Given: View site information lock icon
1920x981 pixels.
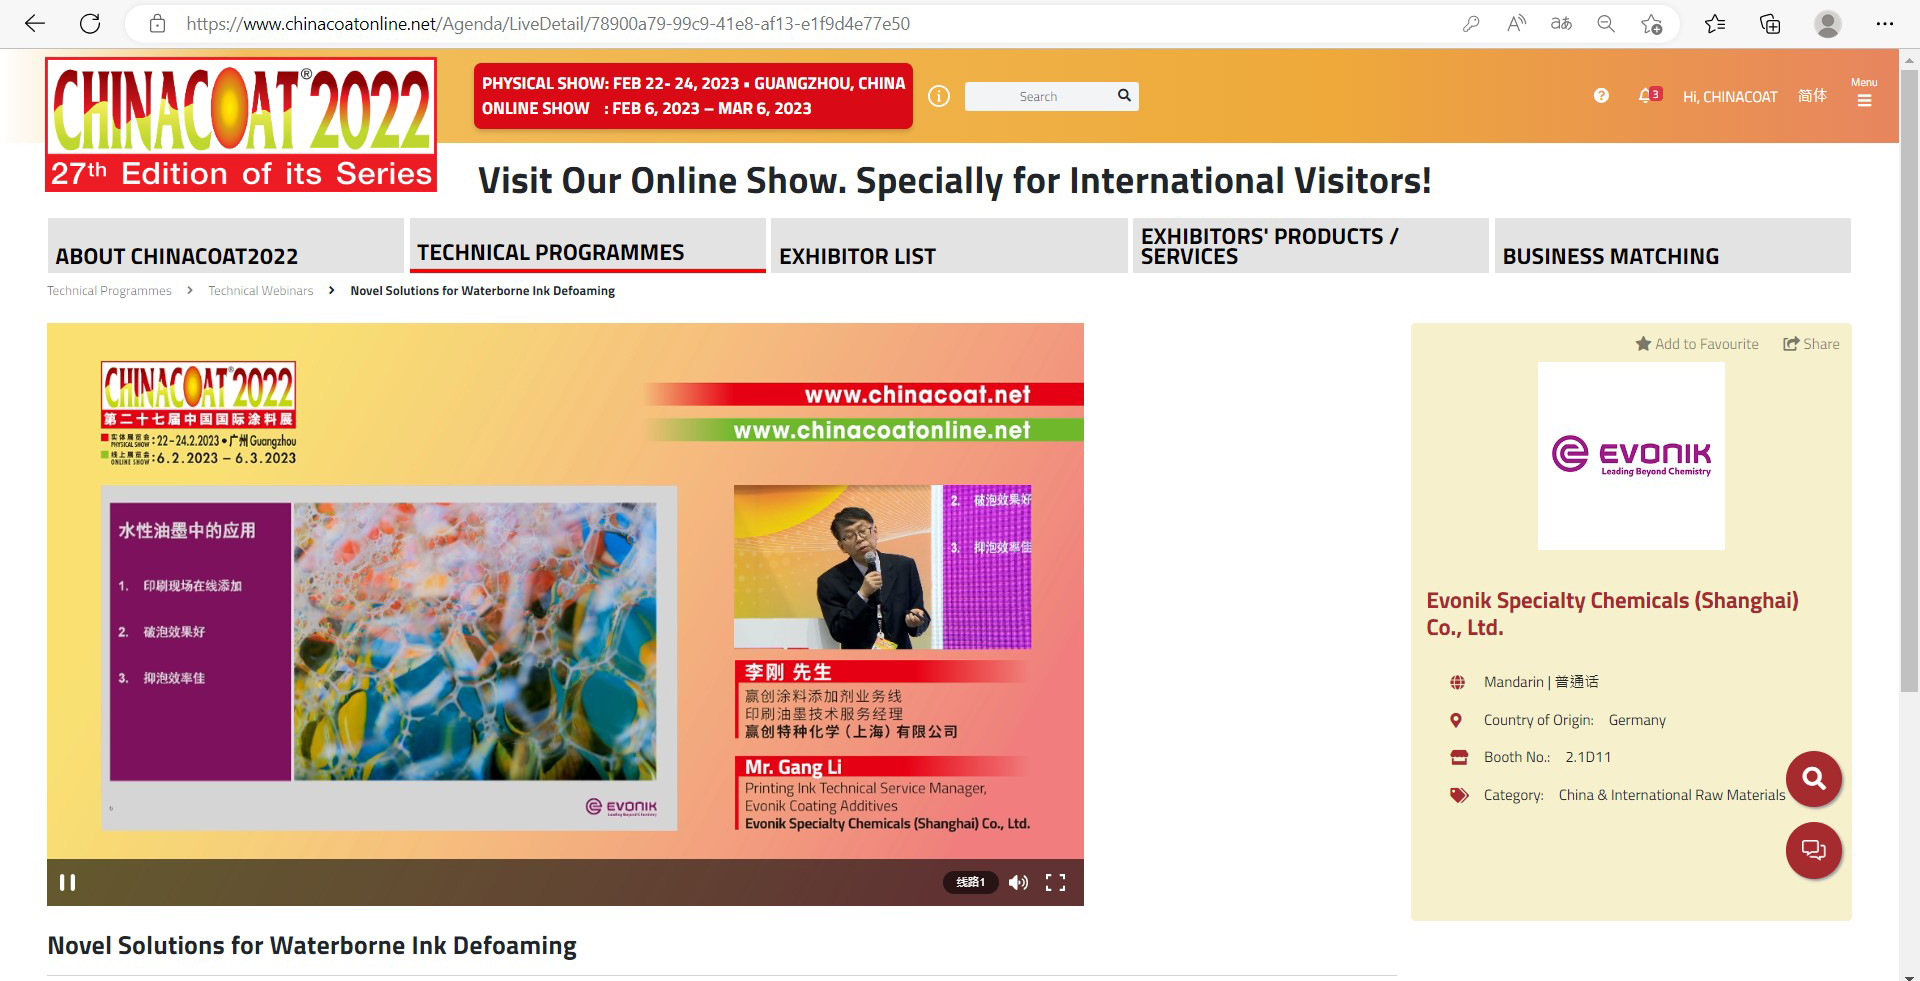Looking at the screenshot, I should 157,24.
